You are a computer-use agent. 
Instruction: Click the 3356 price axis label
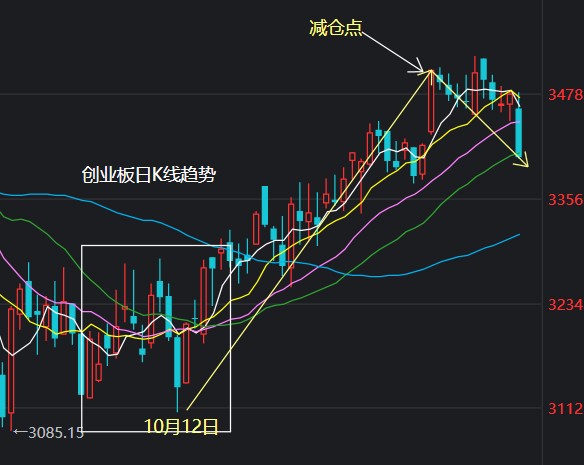(565, 200)
